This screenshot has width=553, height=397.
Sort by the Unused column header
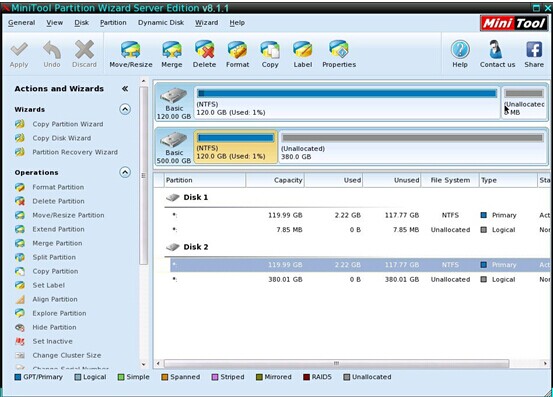[x=392, y=180]
